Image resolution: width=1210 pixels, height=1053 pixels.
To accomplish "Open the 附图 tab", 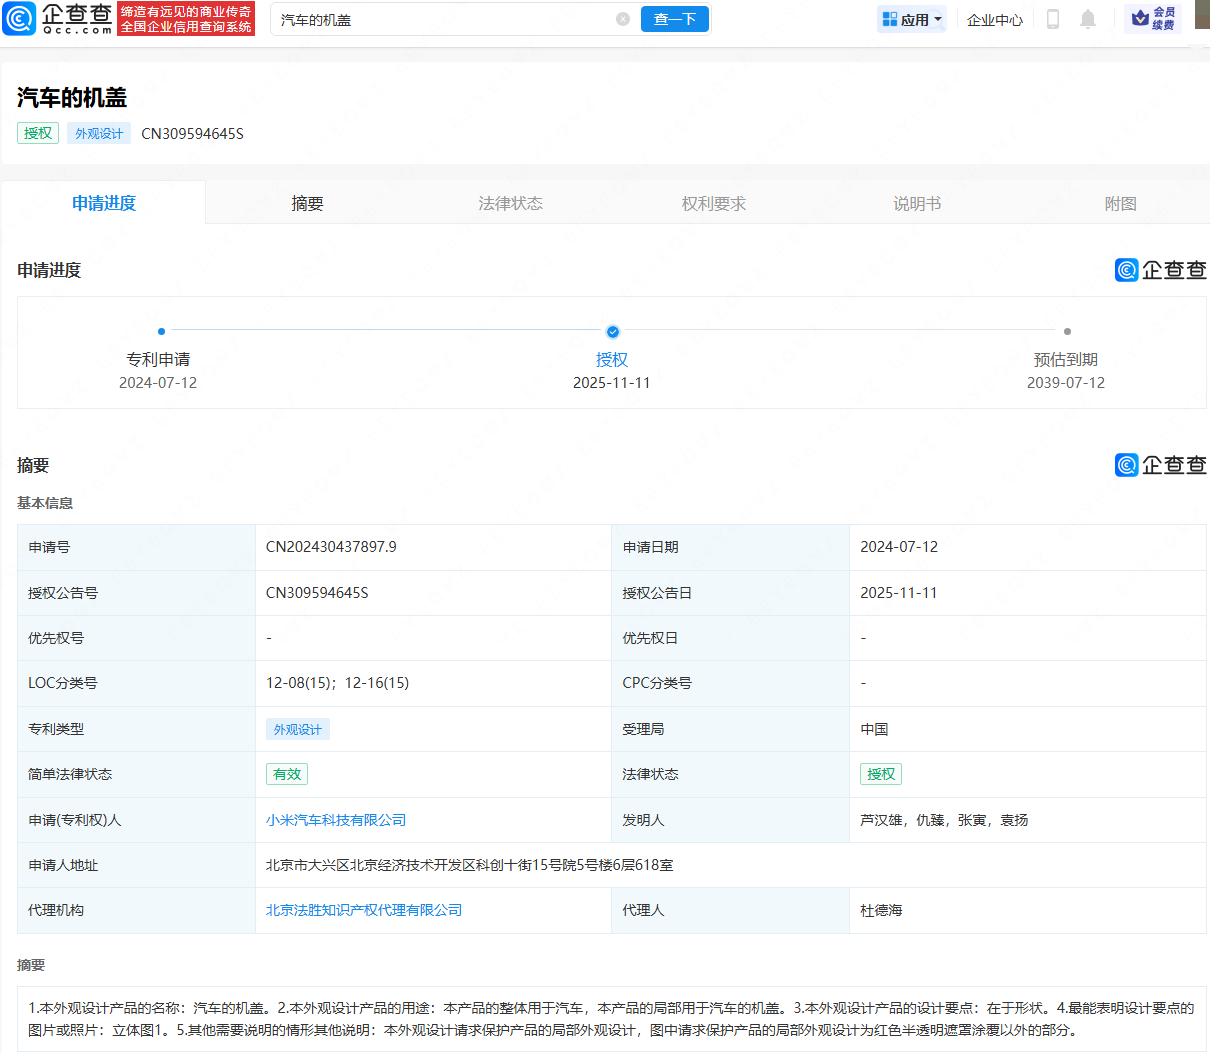I will click(x=1120, y=202).
